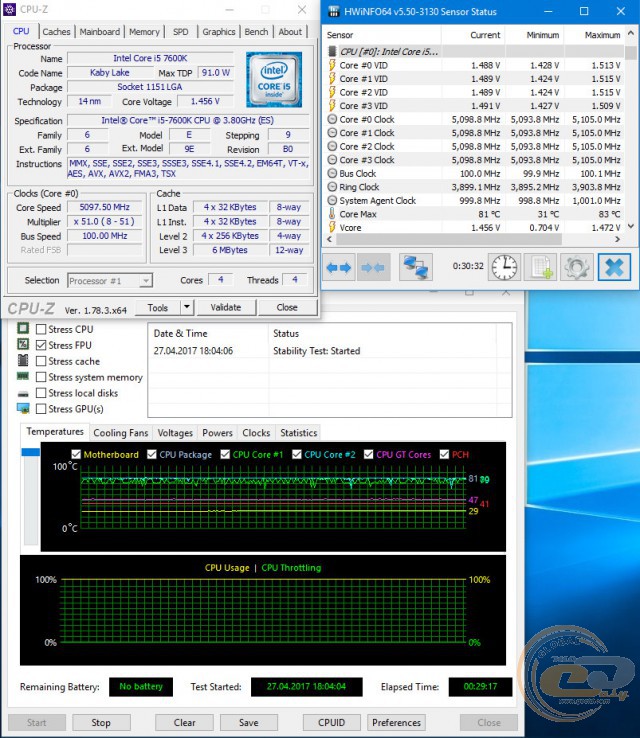Click the percent icon beside Stress FPU
Image resolution: width=640 pixels, height=738 pixels.
(x=23, y=344)
